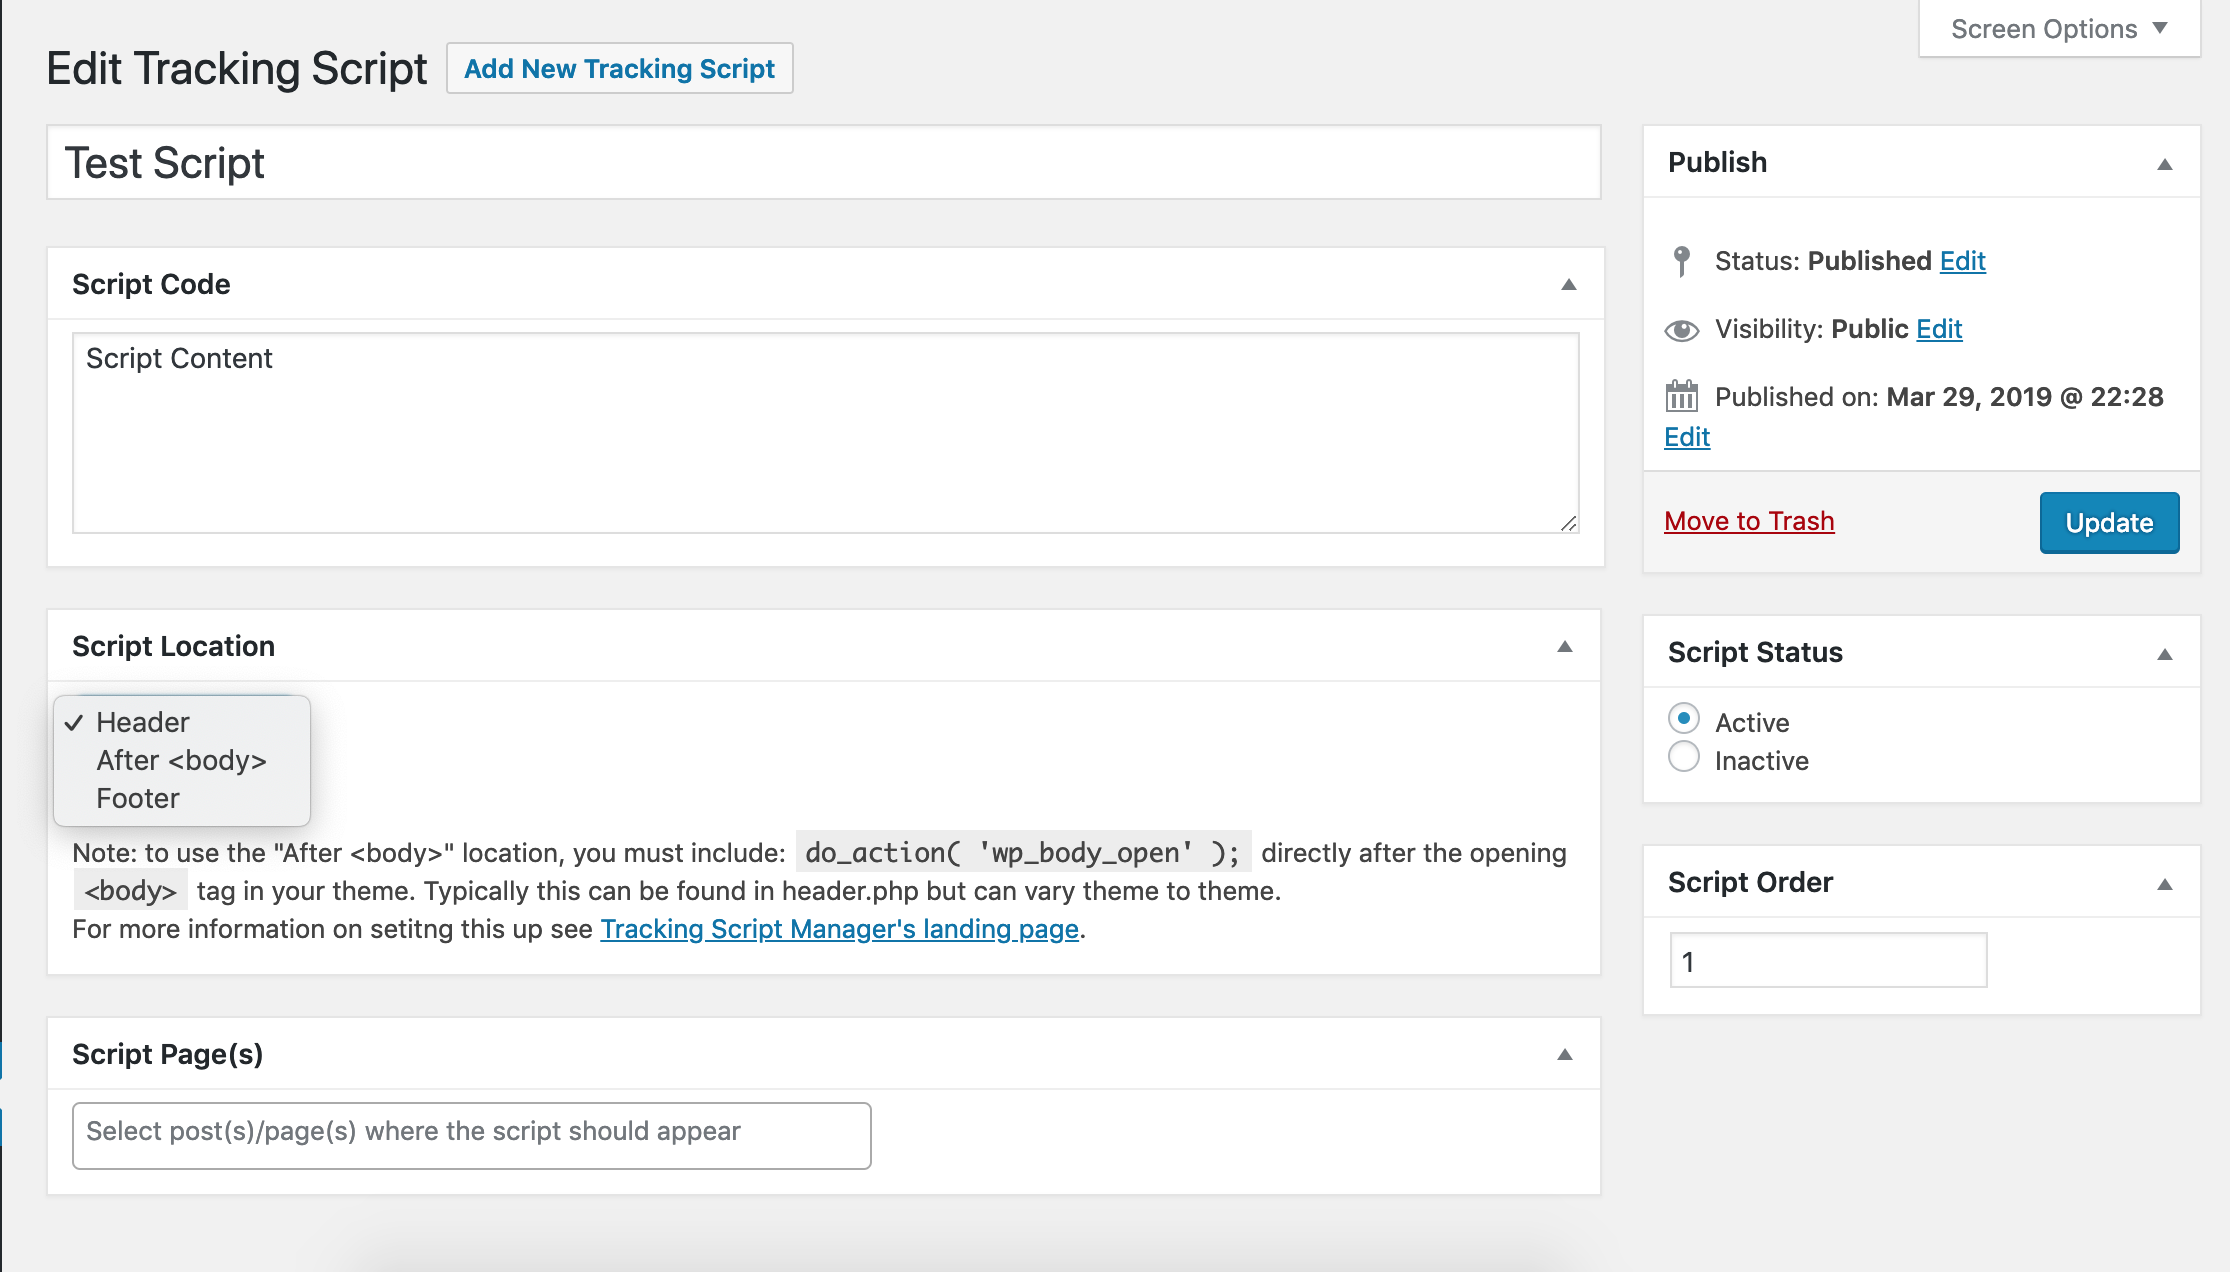Click the Script Content textarea
The image size is (2230, 1272).
coord(826,433)
